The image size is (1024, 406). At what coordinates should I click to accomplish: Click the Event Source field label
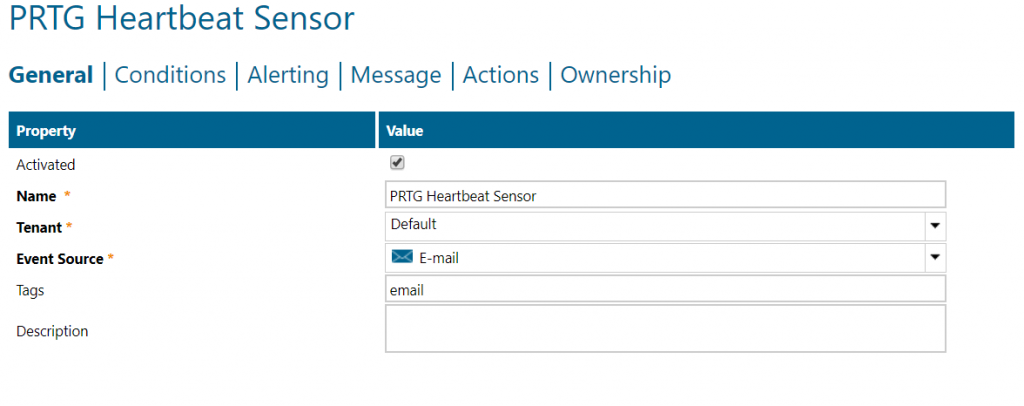click(x=60, y=259)
